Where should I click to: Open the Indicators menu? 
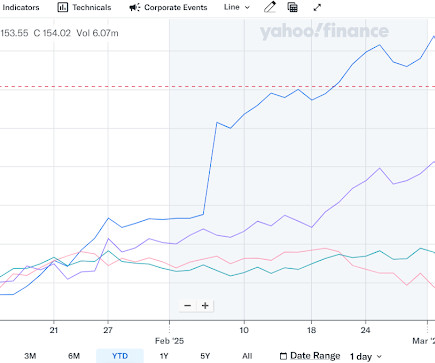[x=20, y=7]
